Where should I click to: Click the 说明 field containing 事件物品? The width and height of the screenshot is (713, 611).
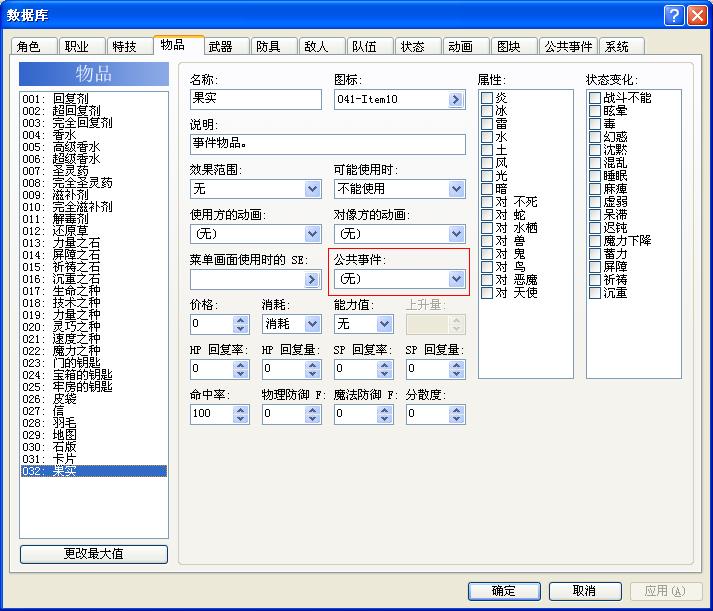coord(327,144)
